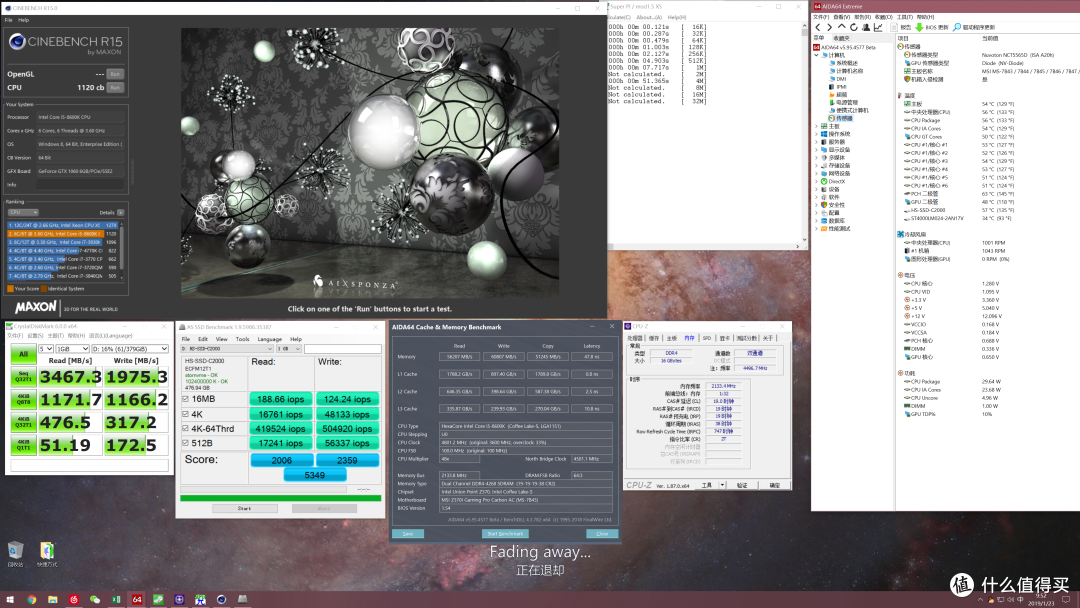This screenshot has height=608, width=1080.
Task: Toggle 4K test checkbox in AS SSD
Action: pos(185,414)
